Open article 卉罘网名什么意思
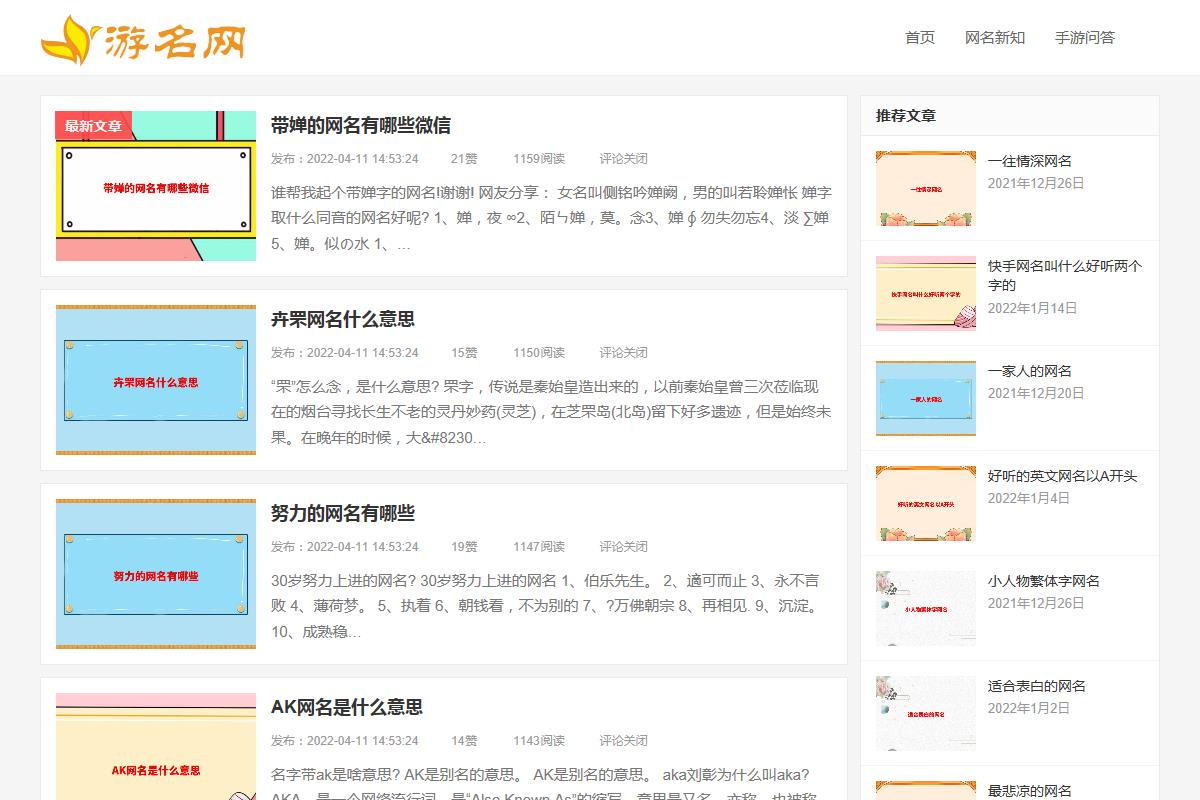1200x800 pixels. [343, 319]
